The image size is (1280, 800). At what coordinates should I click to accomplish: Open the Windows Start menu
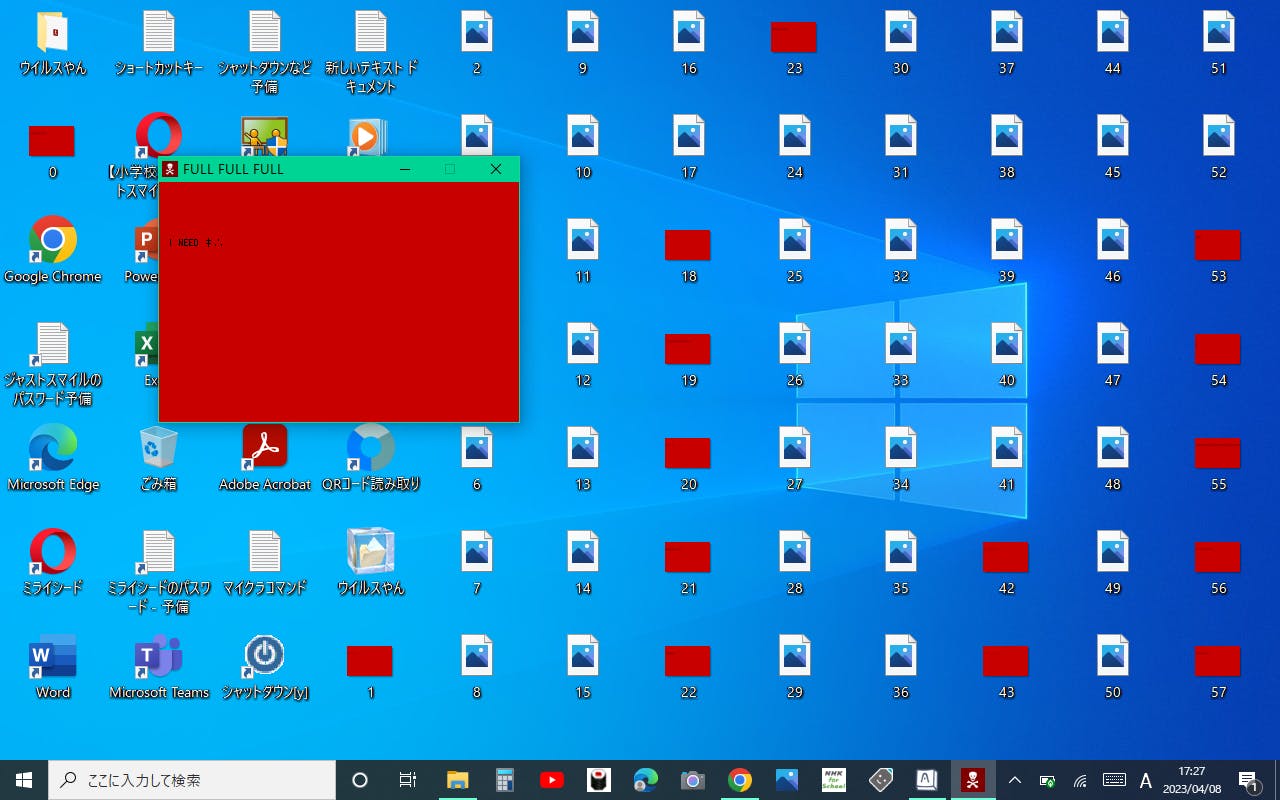click(24, 780)
